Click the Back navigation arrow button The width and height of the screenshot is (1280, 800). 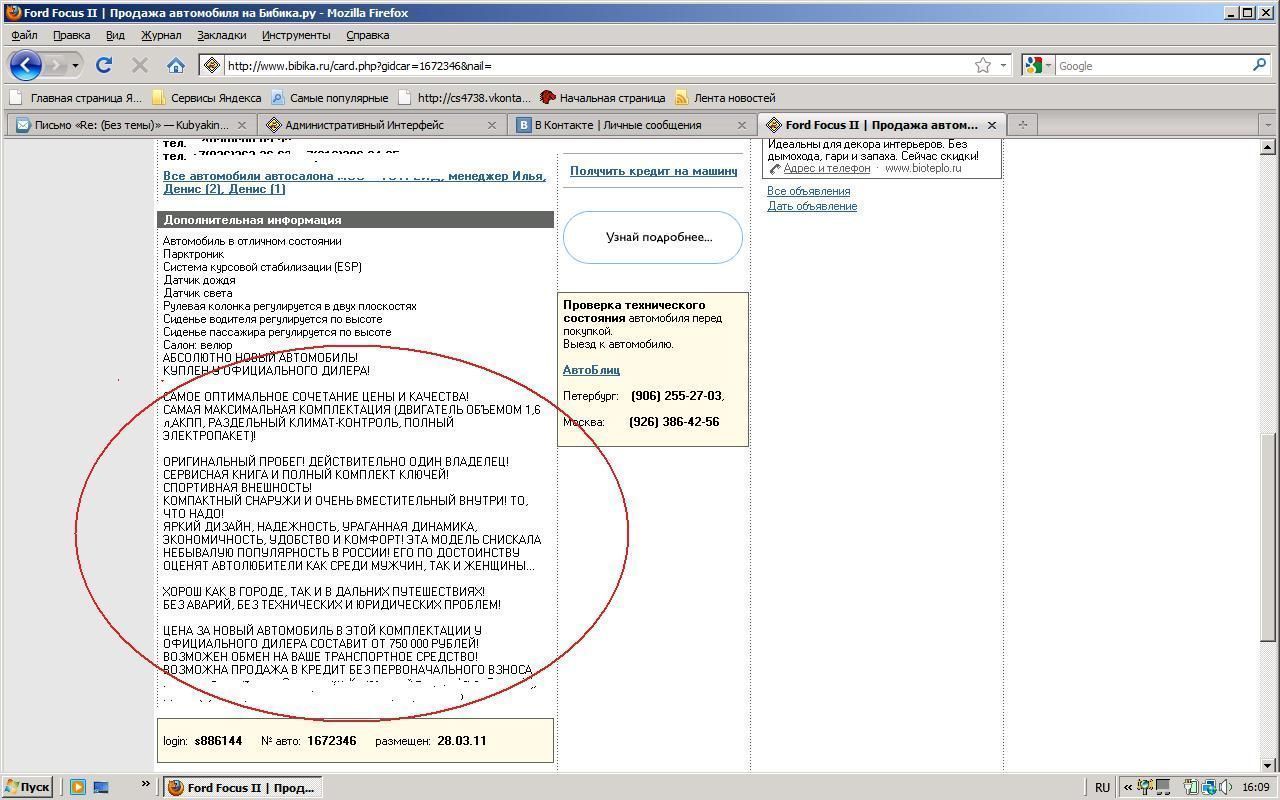[x=26, y=66]
